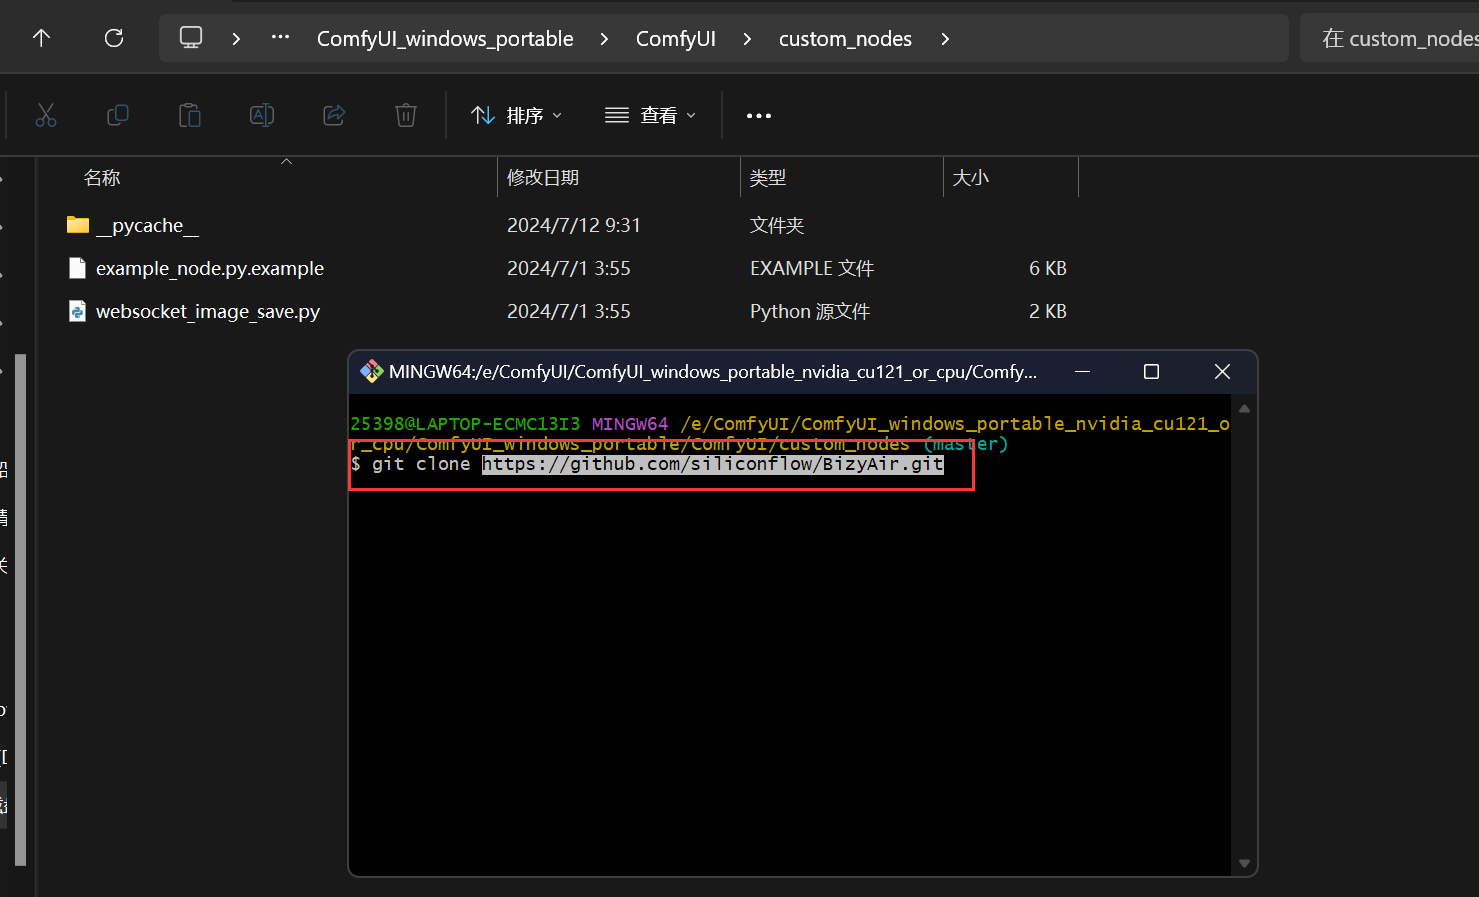
Task: Open Git Bash window icon menu
Action: (x=372, y=372)
